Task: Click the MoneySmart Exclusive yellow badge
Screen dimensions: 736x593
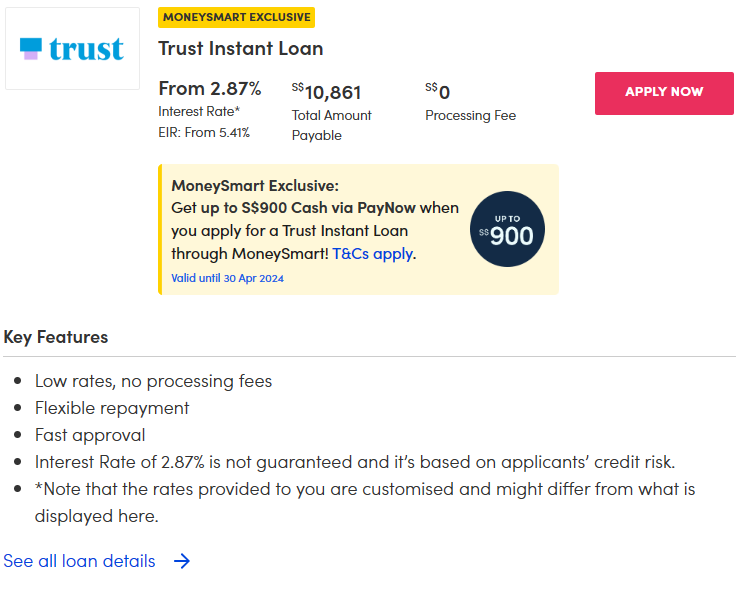Action: tap(236, 18)
